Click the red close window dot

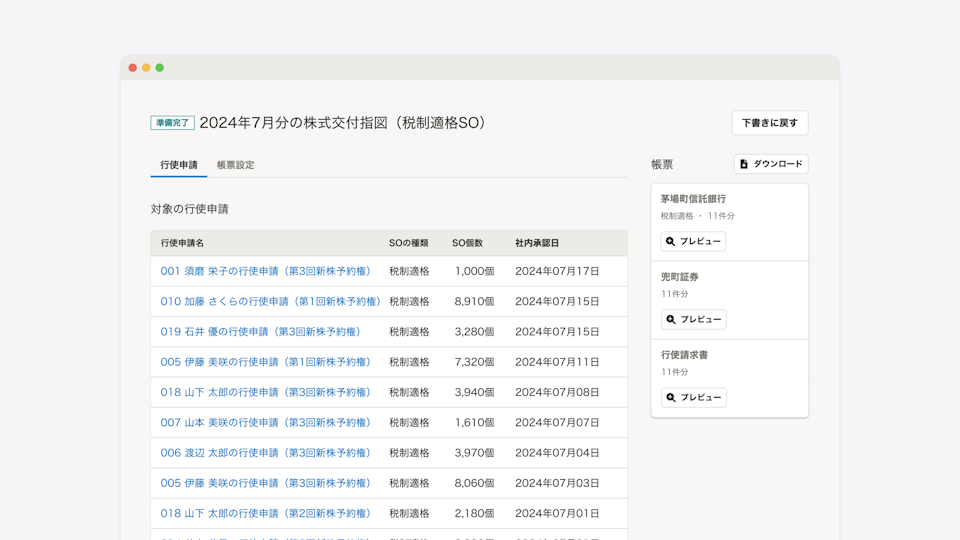click(133, 68)
